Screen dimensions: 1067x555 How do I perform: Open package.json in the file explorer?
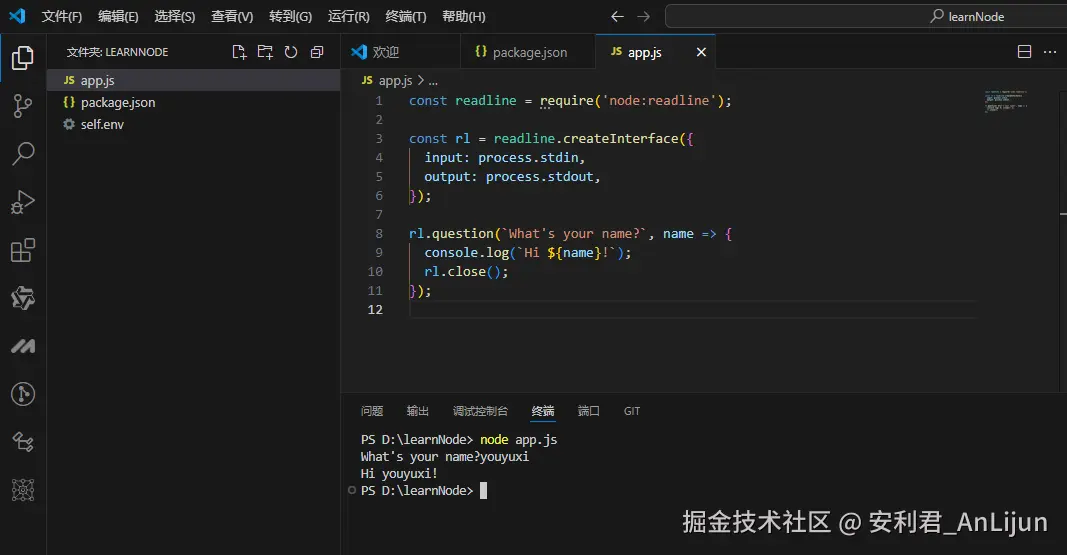click(x=194, y=102)
